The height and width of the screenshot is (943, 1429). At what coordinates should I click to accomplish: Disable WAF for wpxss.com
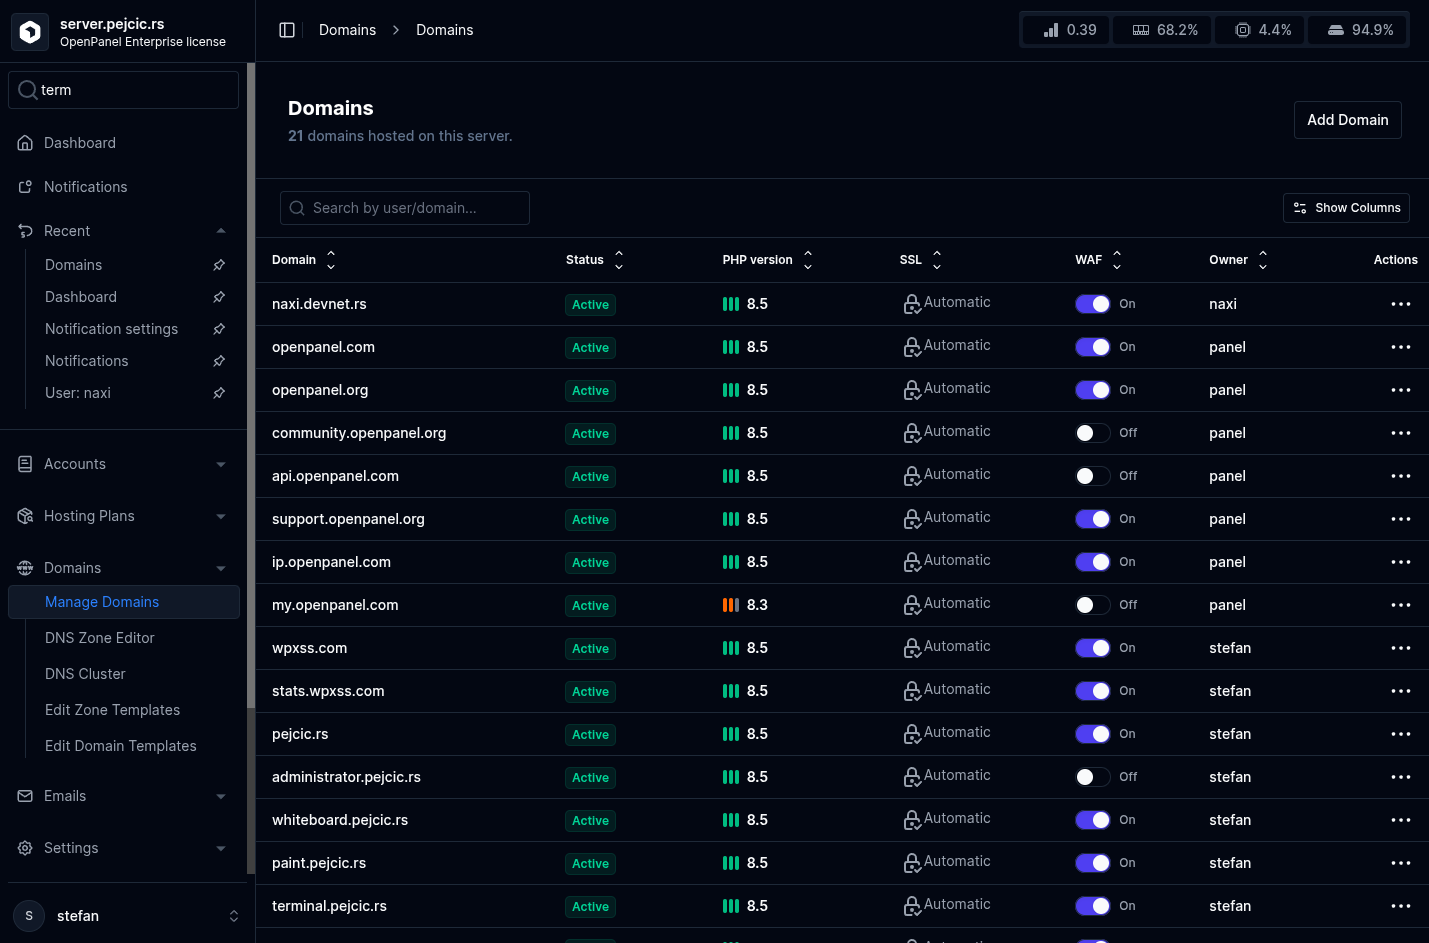click(x=1093, y=648)
